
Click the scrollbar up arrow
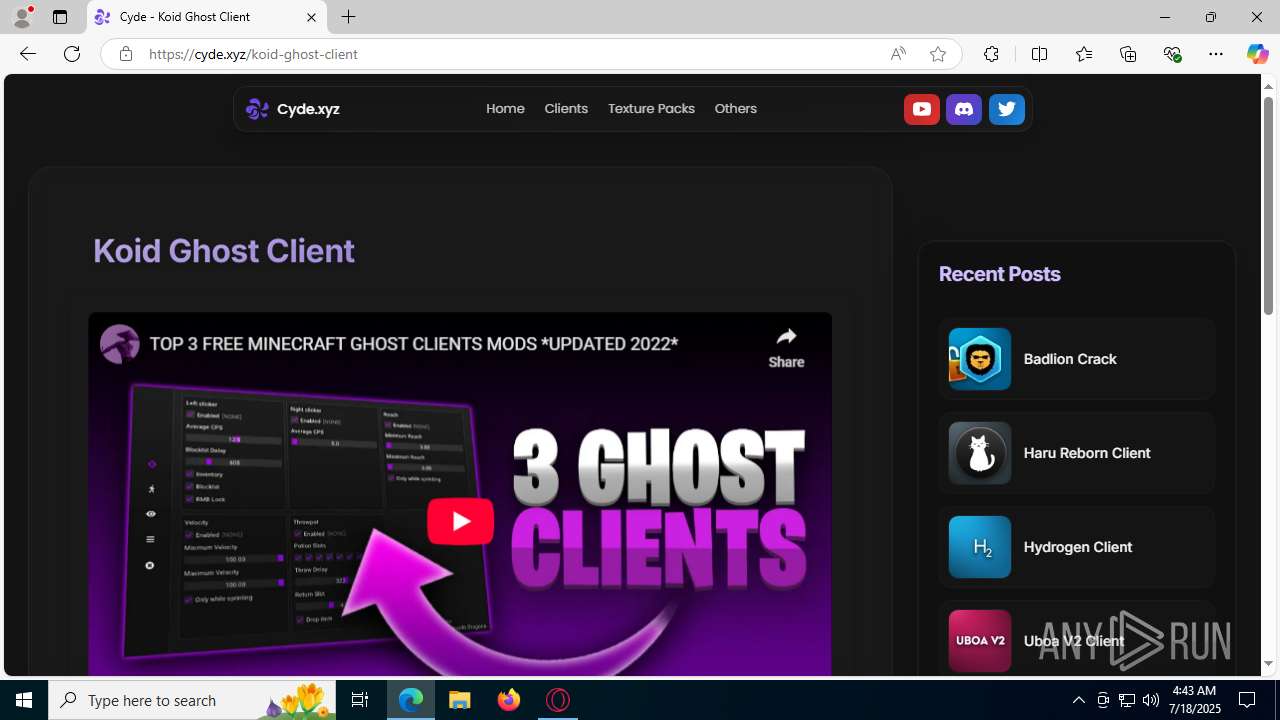click(x=1268, y=86)
